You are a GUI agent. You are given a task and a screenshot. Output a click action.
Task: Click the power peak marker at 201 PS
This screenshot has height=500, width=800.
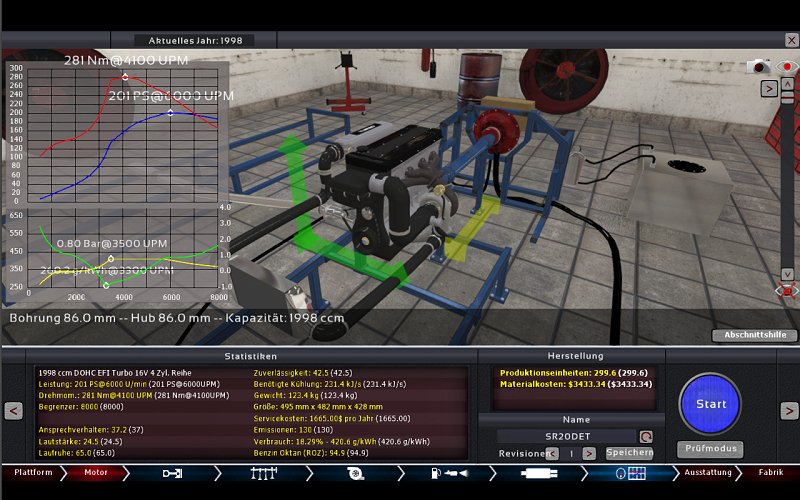[x=170, y=113]
